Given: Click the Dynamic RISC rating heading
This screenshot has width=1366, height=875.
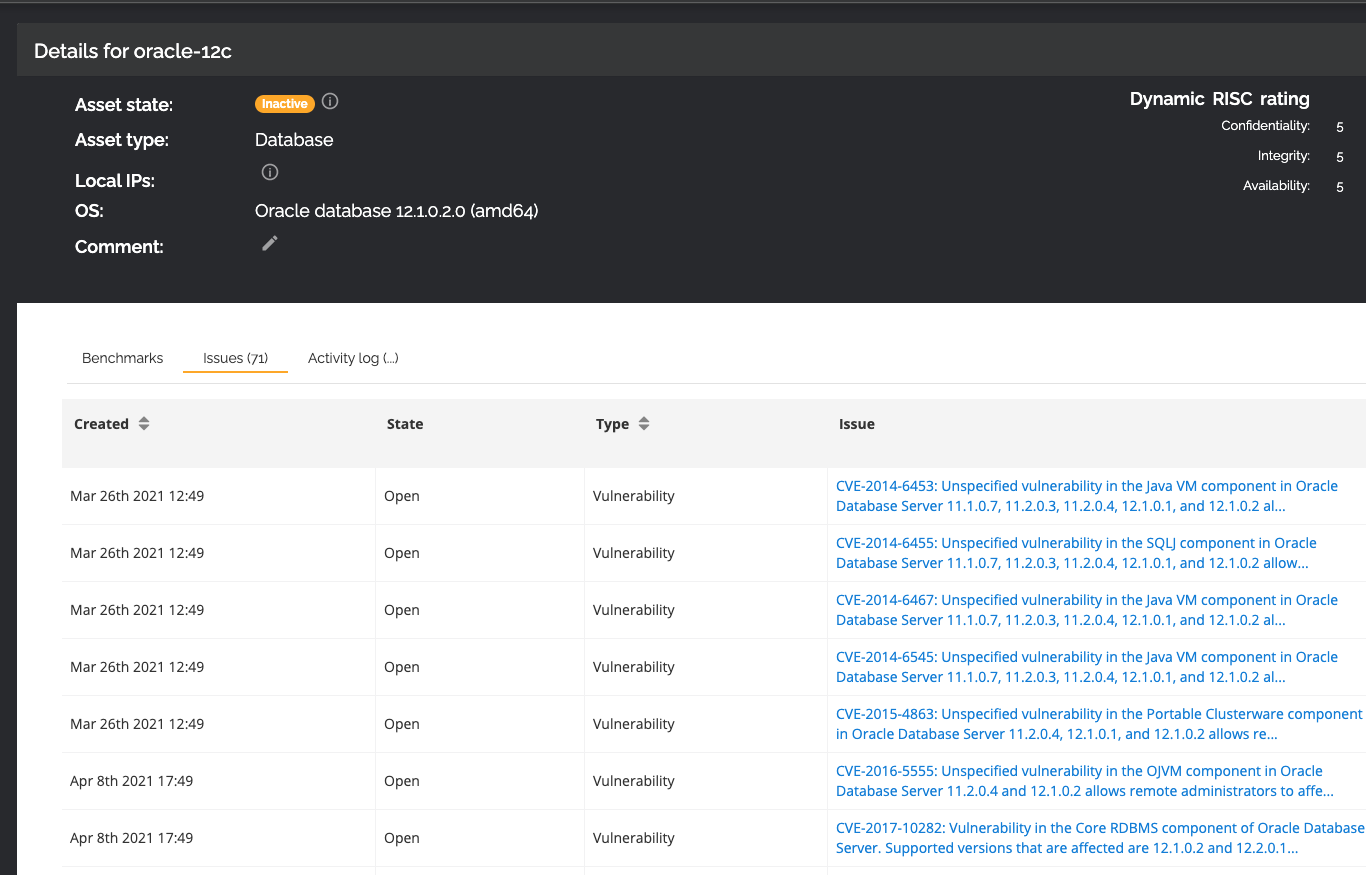Looking at the screenshot, I should tap(1219, 99).
